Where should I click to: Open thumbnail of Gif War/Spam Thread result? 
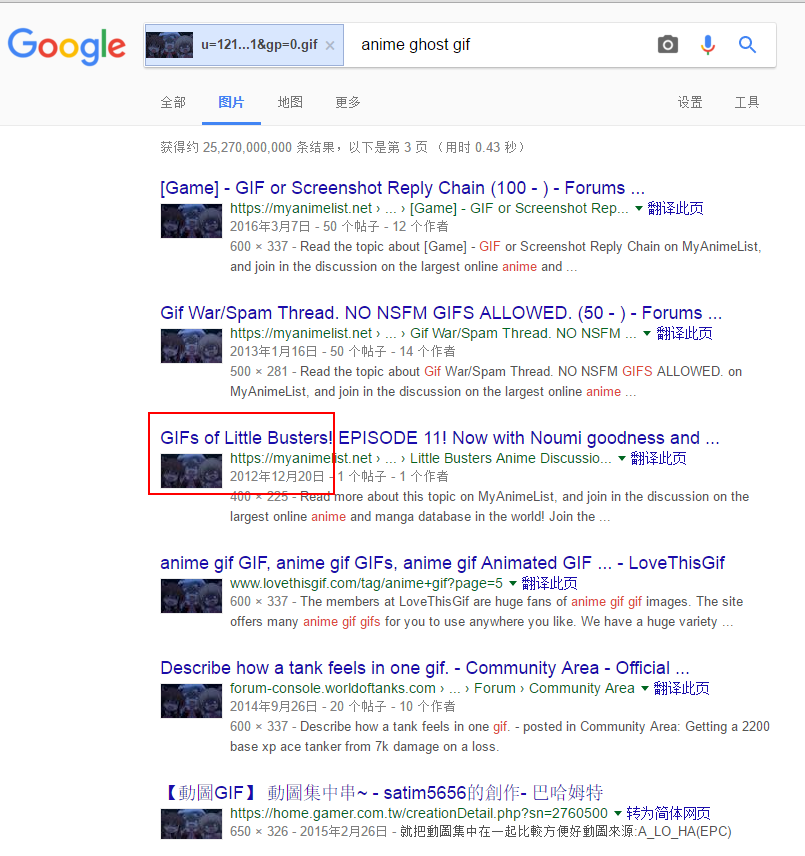191,346
